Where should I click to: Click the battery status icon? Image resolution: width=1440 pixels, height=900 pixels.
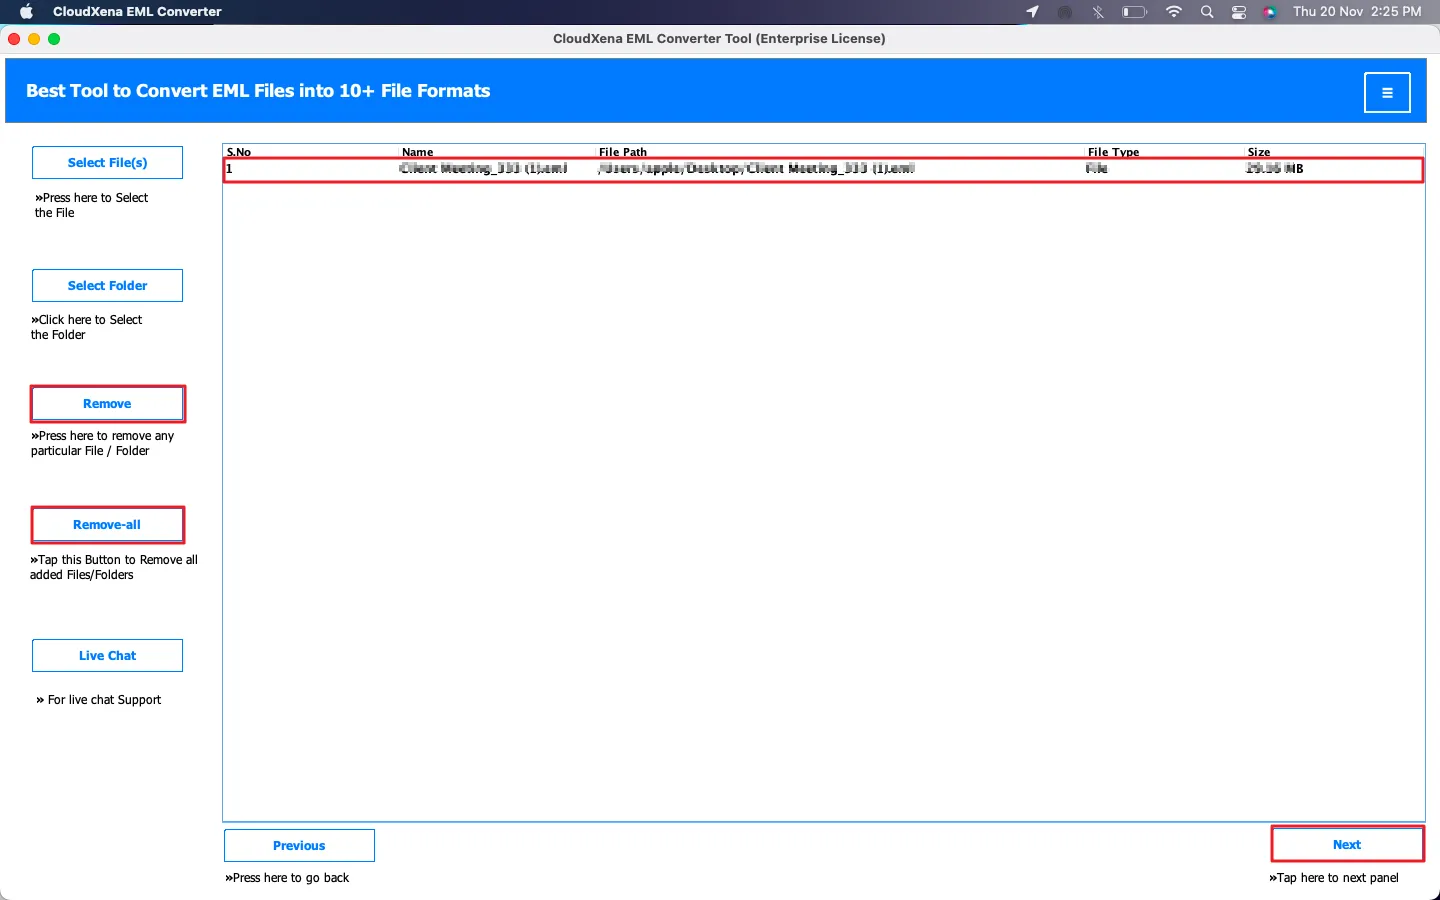click(x=1134, y=12)
